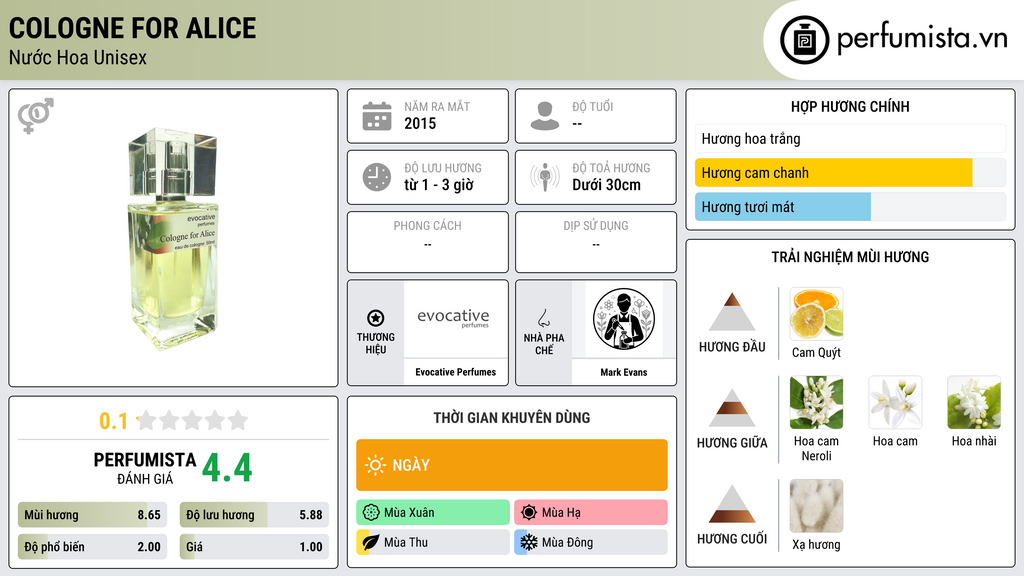Viewport: 1024px width, 576px height.
Task: Click the yellow 0.1 user rating value
Action: point(114,421)
